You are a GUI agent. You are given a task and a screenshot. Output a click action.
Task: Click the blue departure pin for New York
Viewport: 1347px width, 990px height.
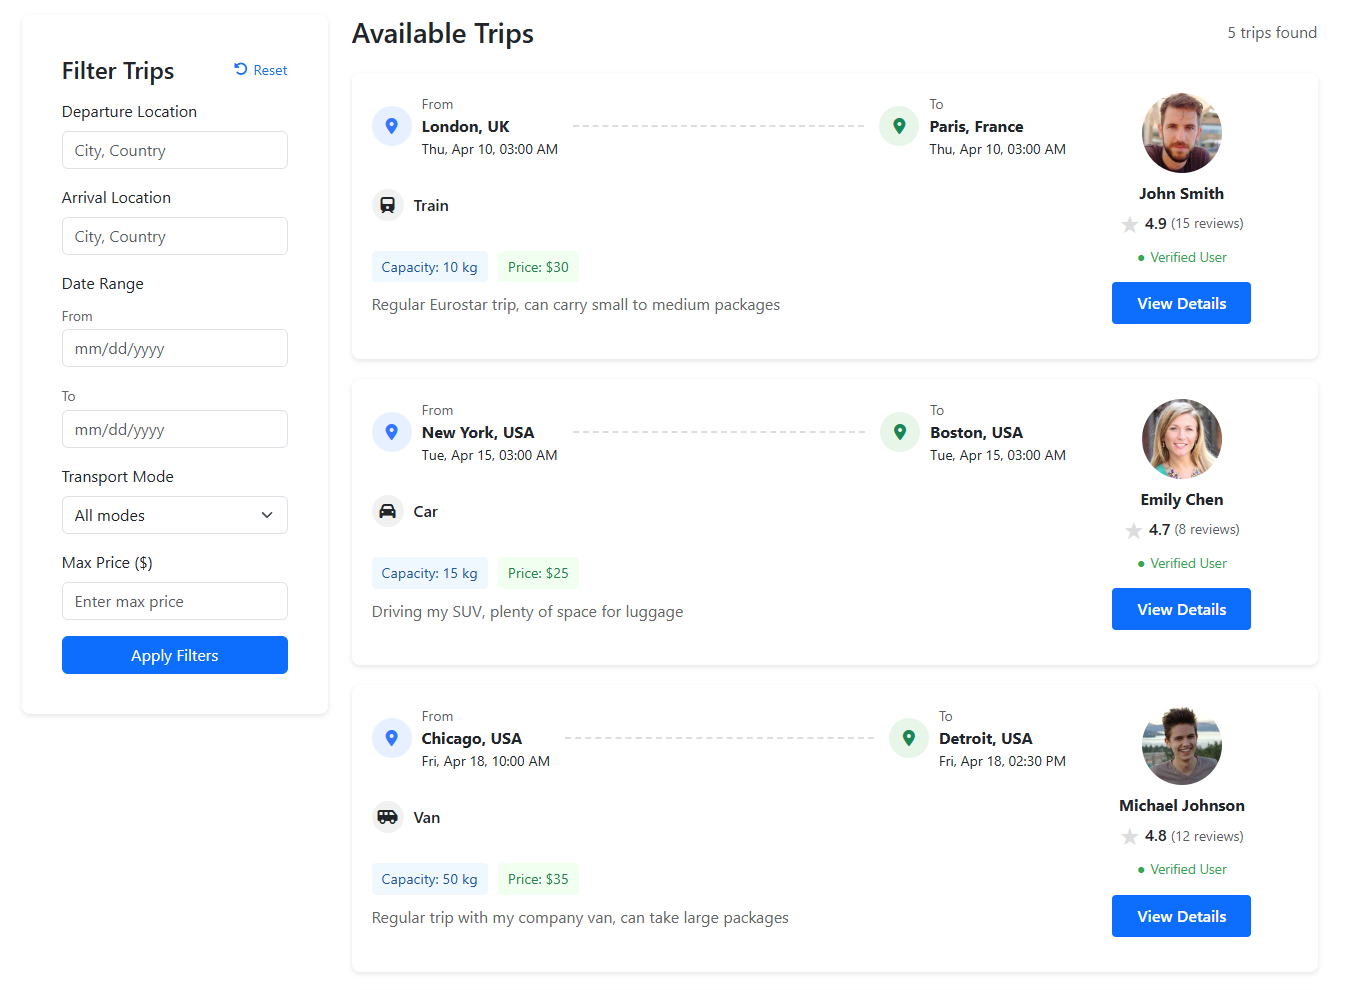pos(391,431)
